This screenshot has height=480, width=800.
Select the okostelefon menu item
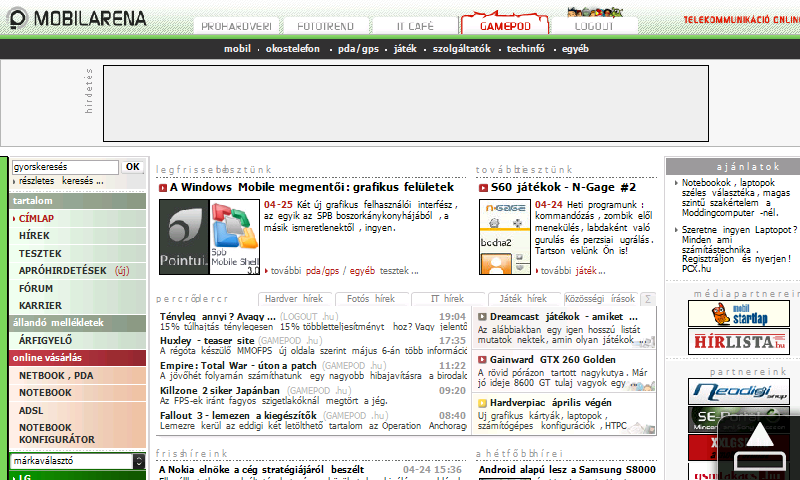point(292,49)
